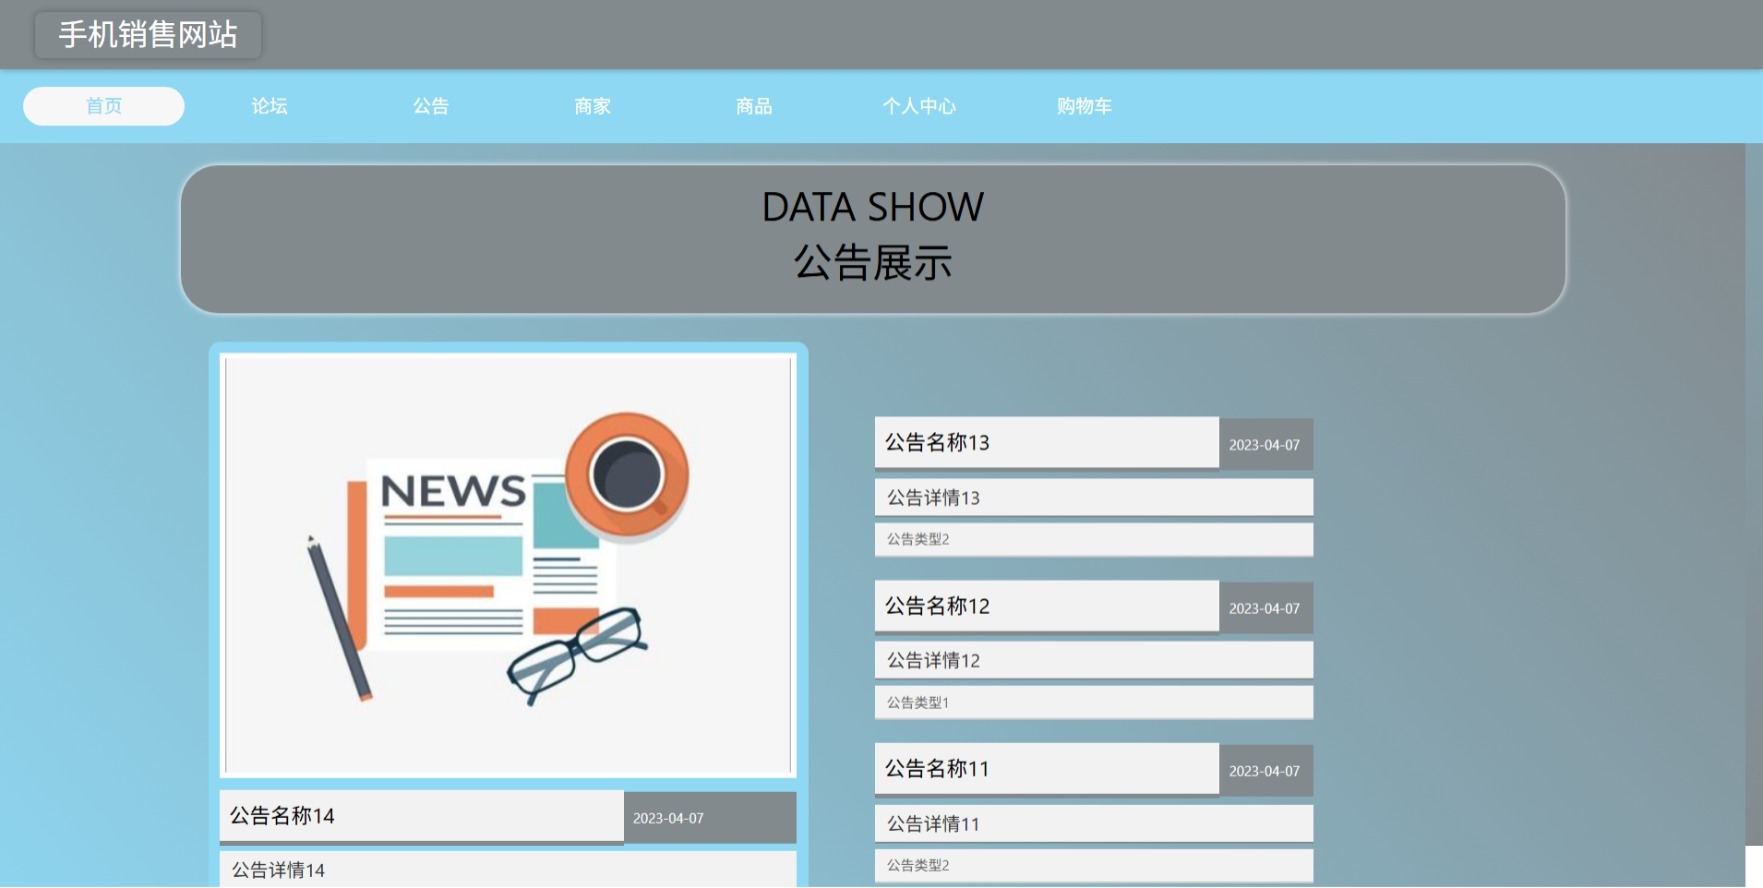Open announcement 公告名称11
Viewport: 1763px width, 888px height.
[x=1047, y=769]
